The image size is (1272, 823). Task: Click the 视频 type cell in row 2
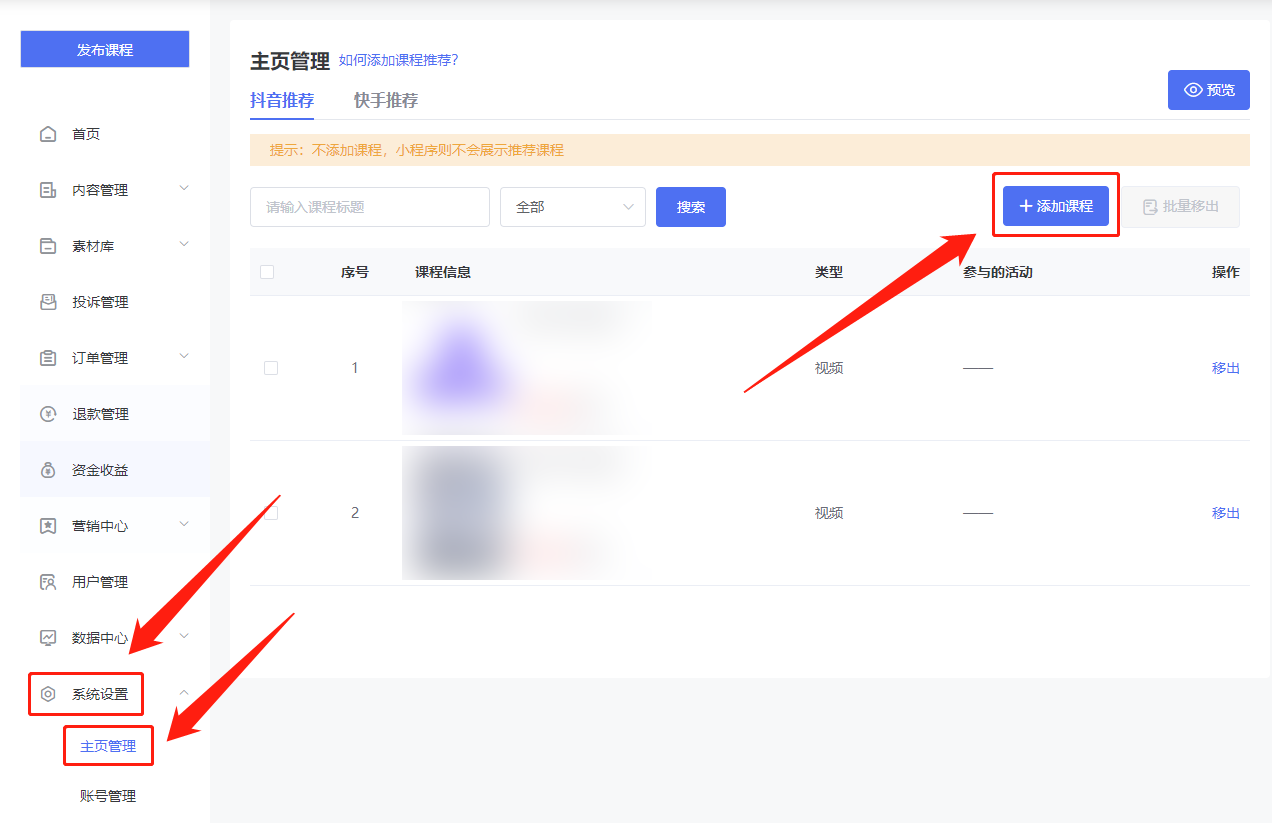(x=829, y=513)
